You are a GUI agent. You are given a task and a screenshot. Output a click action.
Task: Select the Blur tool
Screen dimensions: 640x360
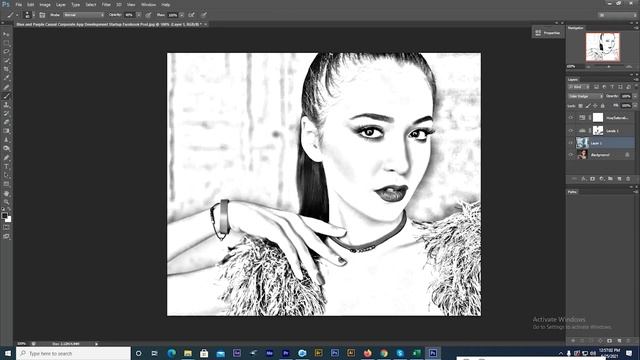pos(6,140)
